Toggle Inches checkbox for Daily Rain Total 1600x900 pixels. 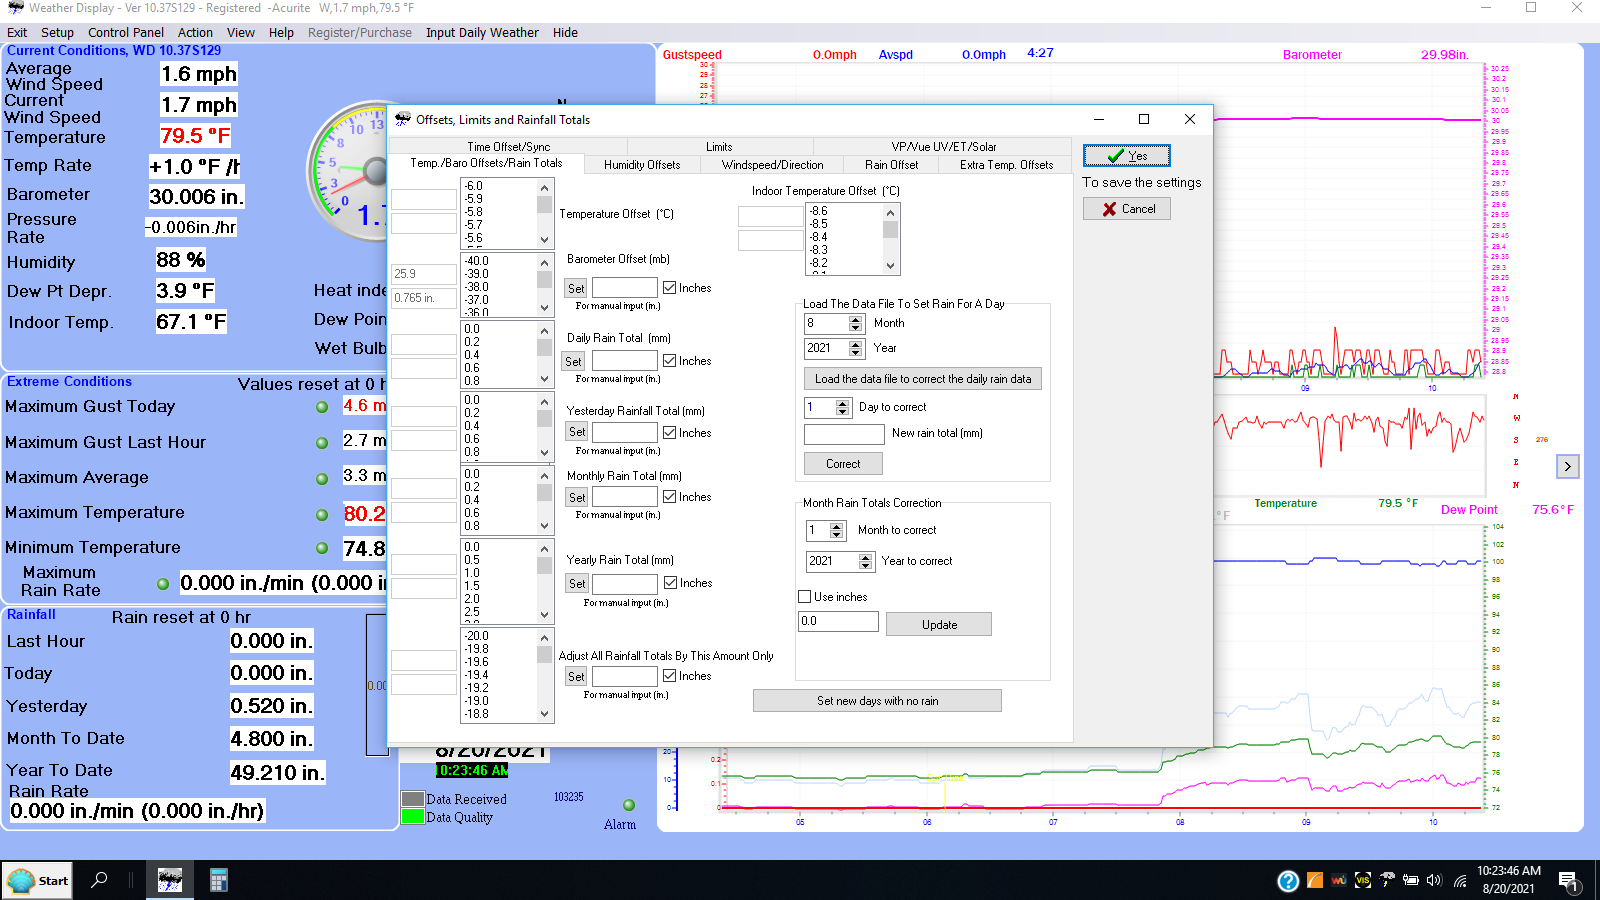coord(669,361)
